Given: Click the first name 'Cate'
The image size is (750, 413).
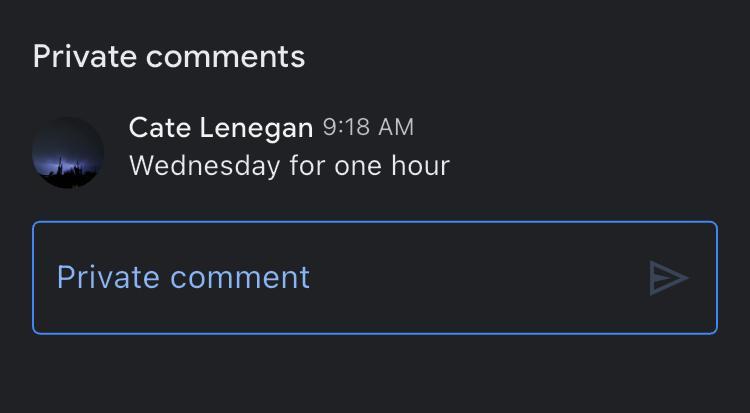Looking at the screenshot, I should 160,128.
